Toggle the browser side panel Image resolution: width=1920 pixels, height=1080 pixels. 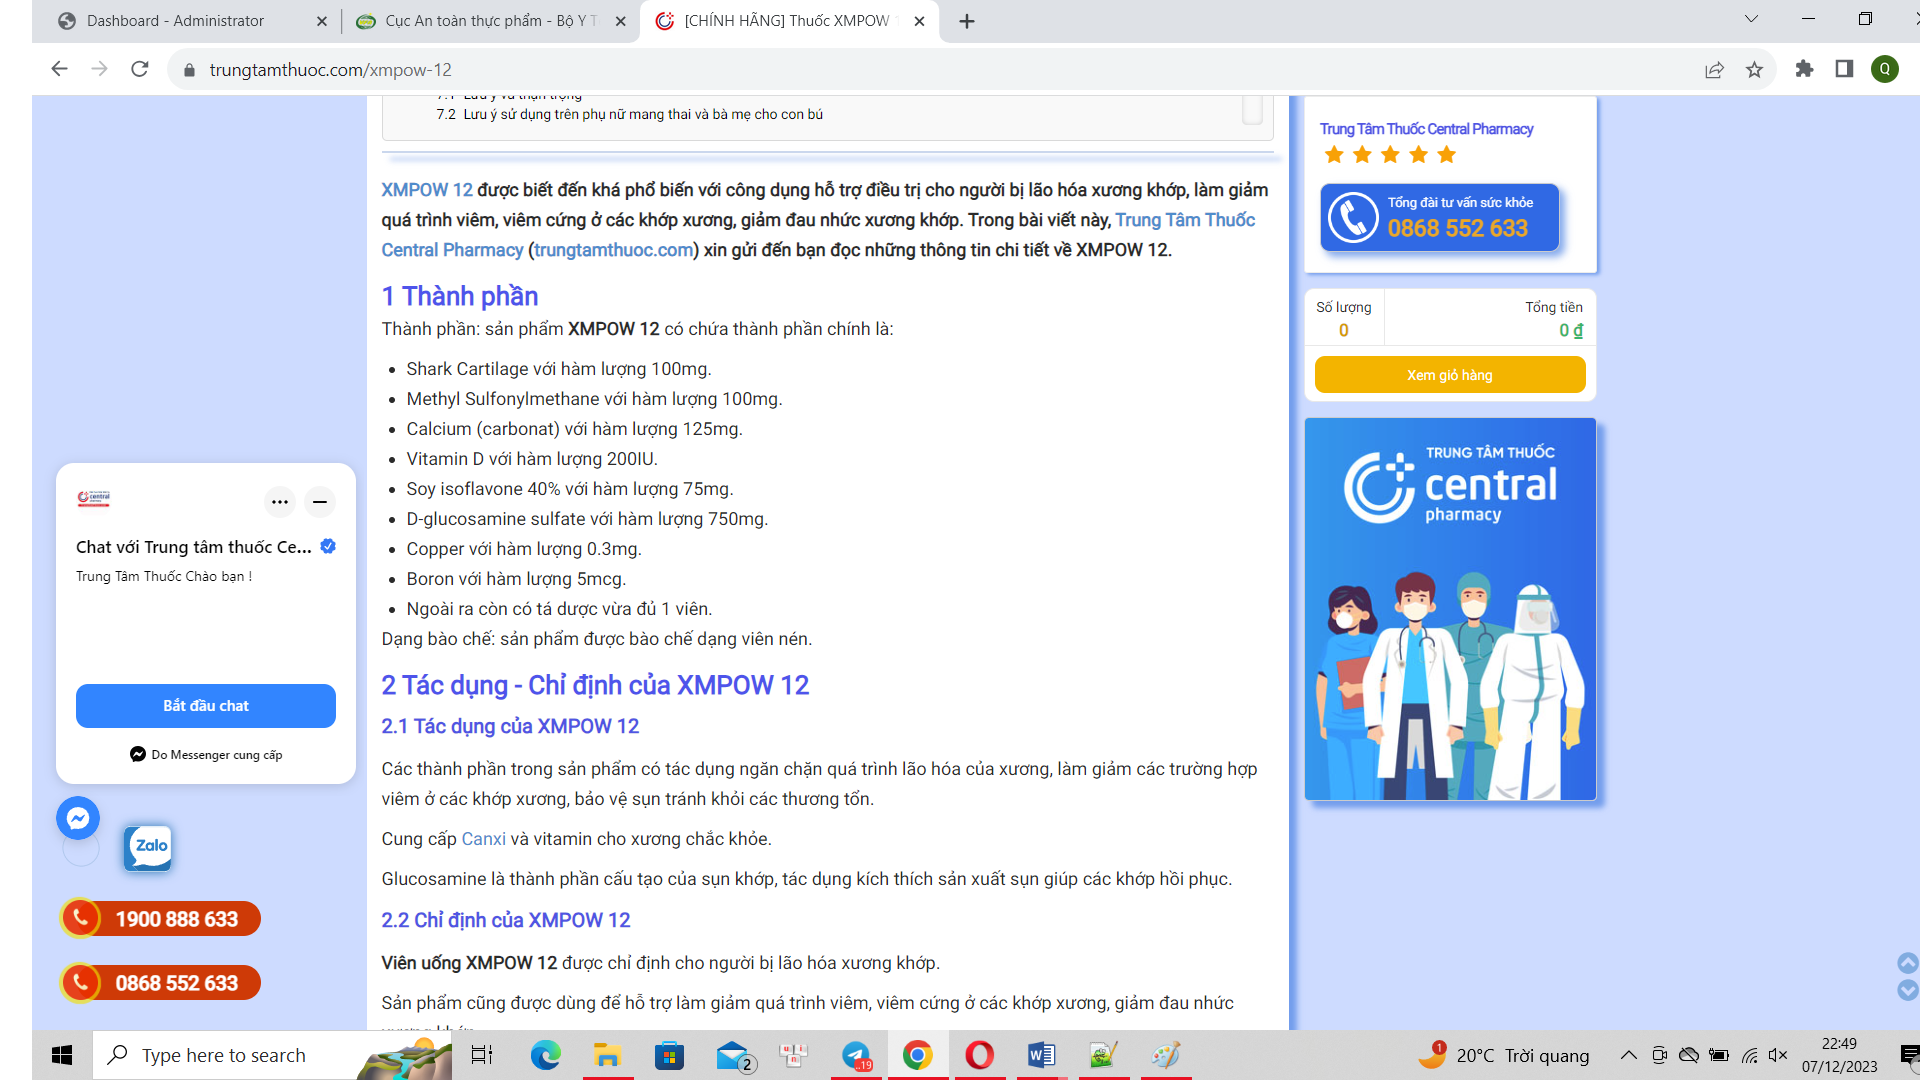(1844, 69)
